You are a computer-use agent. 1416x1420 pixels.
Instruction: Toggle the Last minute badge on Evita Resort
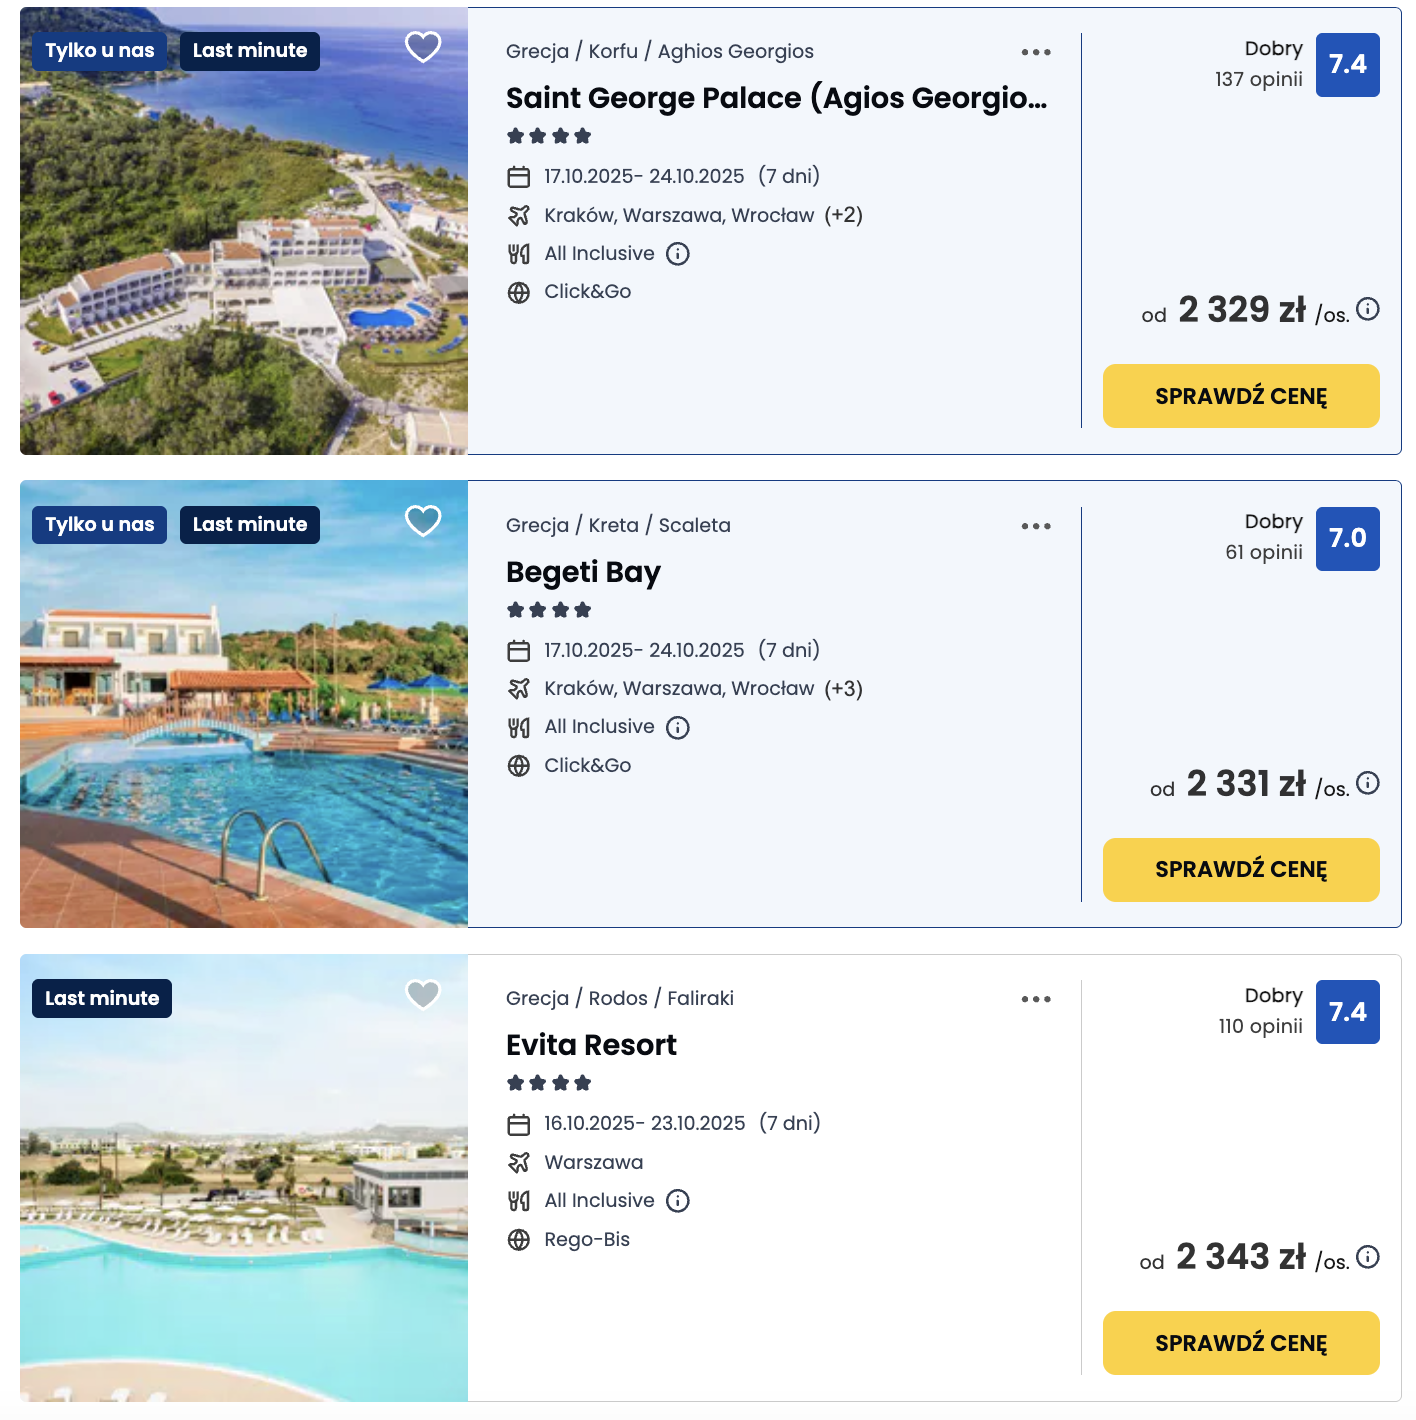101,997
